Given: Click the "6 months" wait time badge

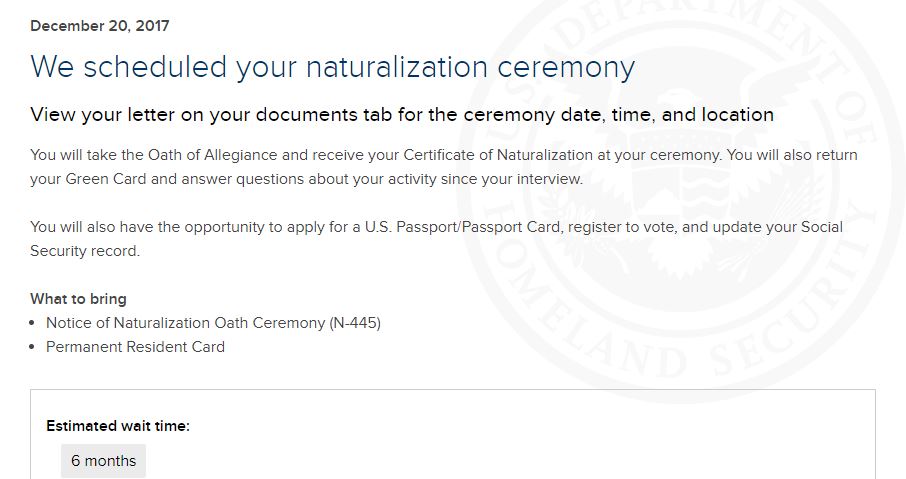Looking at the screenshot, I should (103, 461).
